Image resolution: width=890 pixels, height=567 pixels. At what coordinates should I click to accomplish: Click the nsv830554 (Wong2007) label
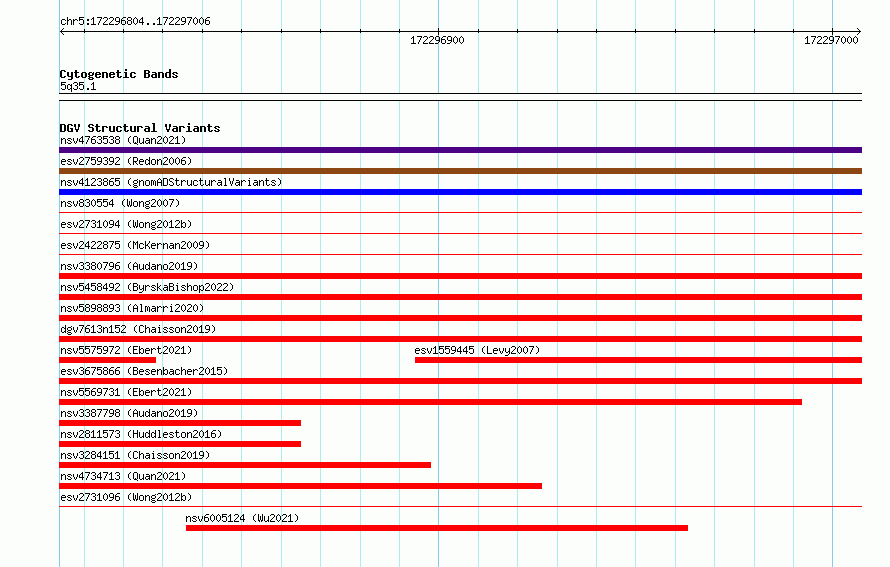pyautogui.click(x=120, y=203)
